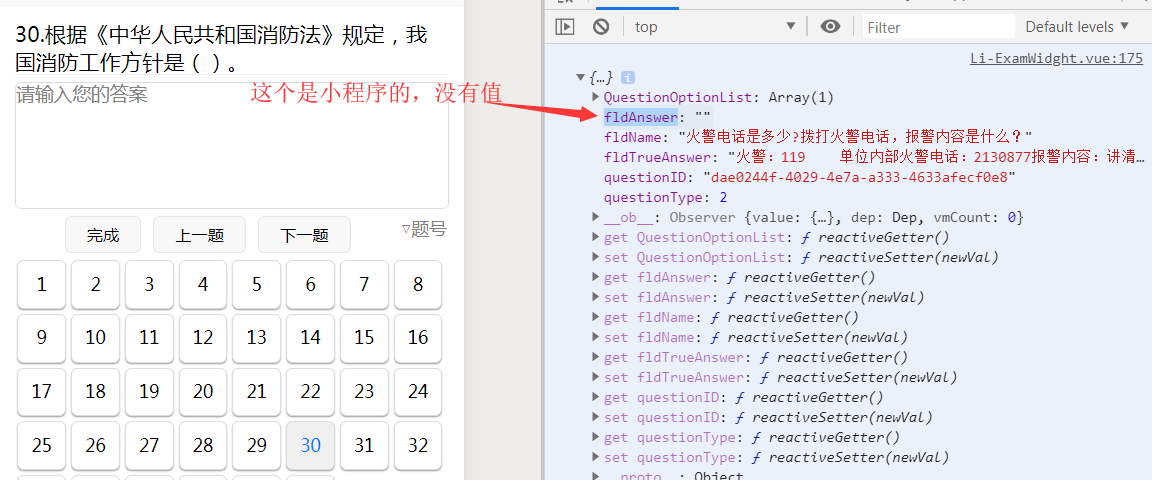Click the console sidebar toggle icon
The width and height of the screenshot is (1152, 480).
565,27
